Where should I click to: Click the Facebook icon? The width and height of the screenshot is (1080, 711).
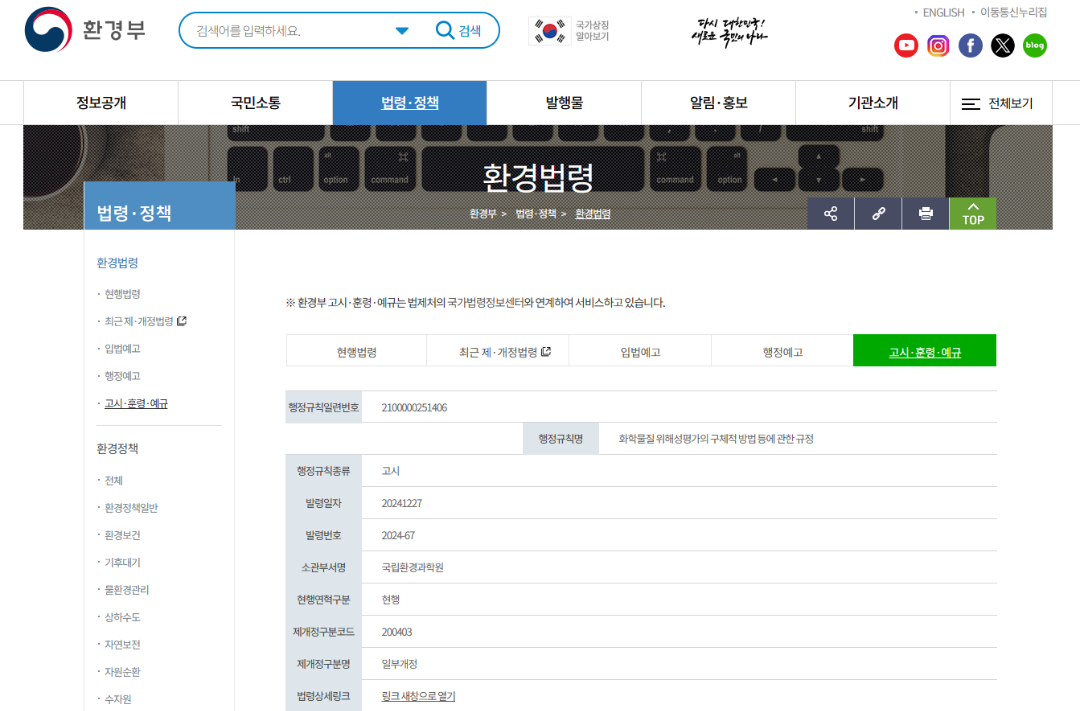(x=970, y=45)
